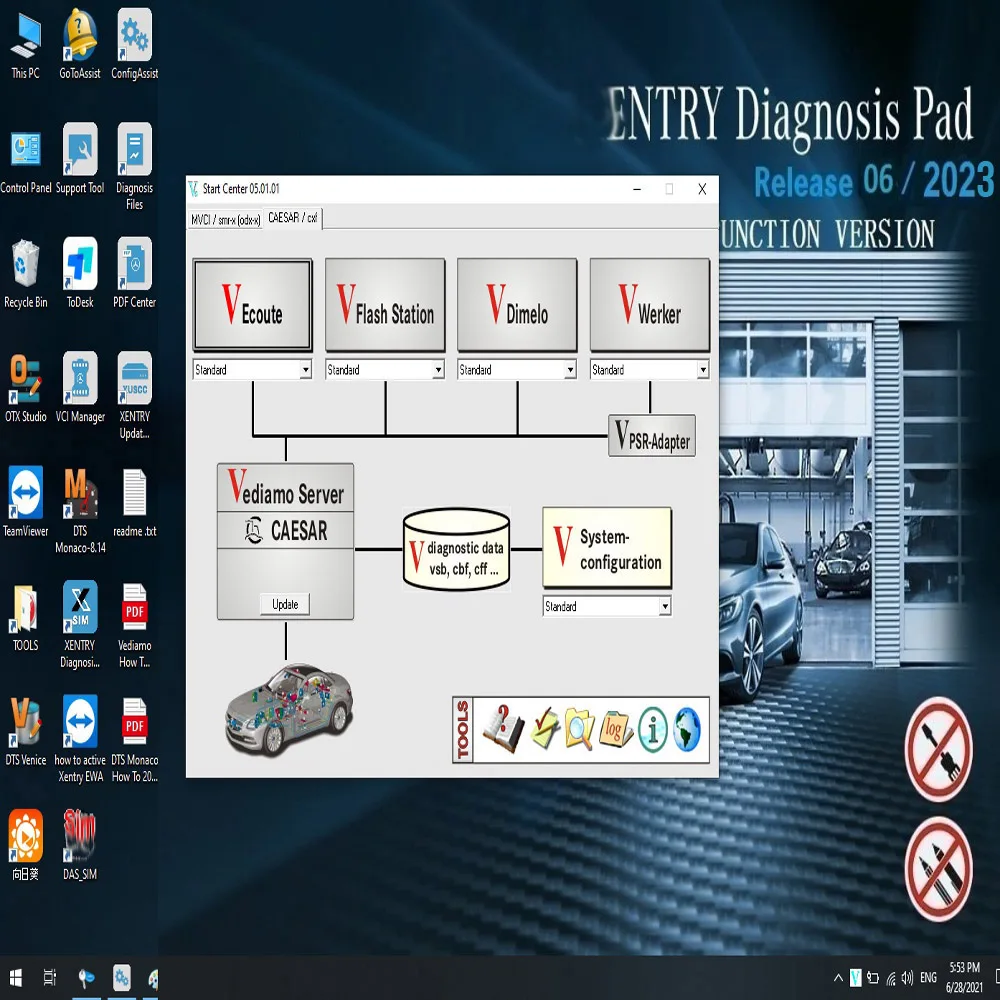Open XENTRY Update desktop icon

[x=135, y=395]
